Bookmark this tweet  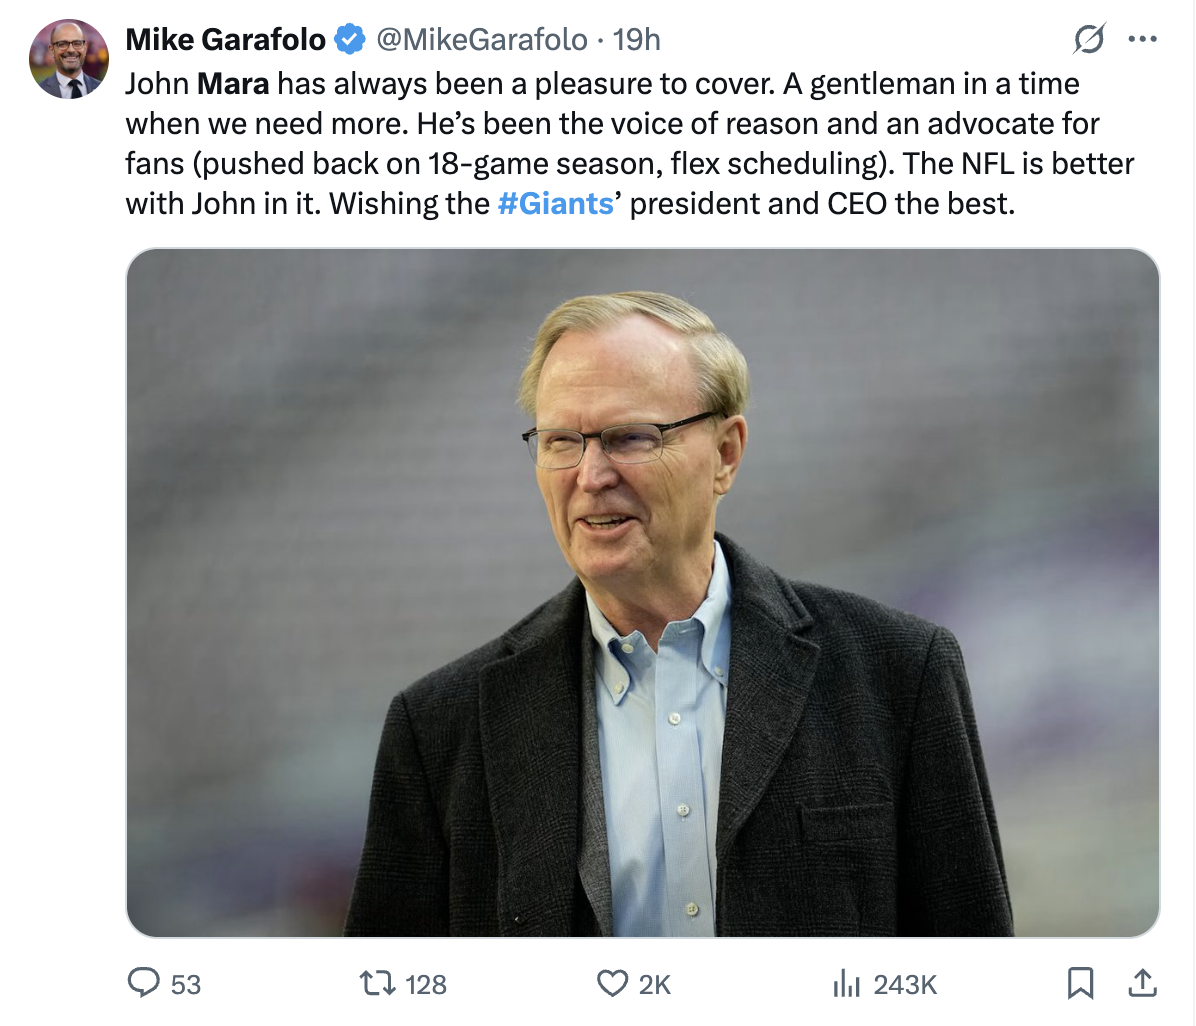(x=1079, y=984)
